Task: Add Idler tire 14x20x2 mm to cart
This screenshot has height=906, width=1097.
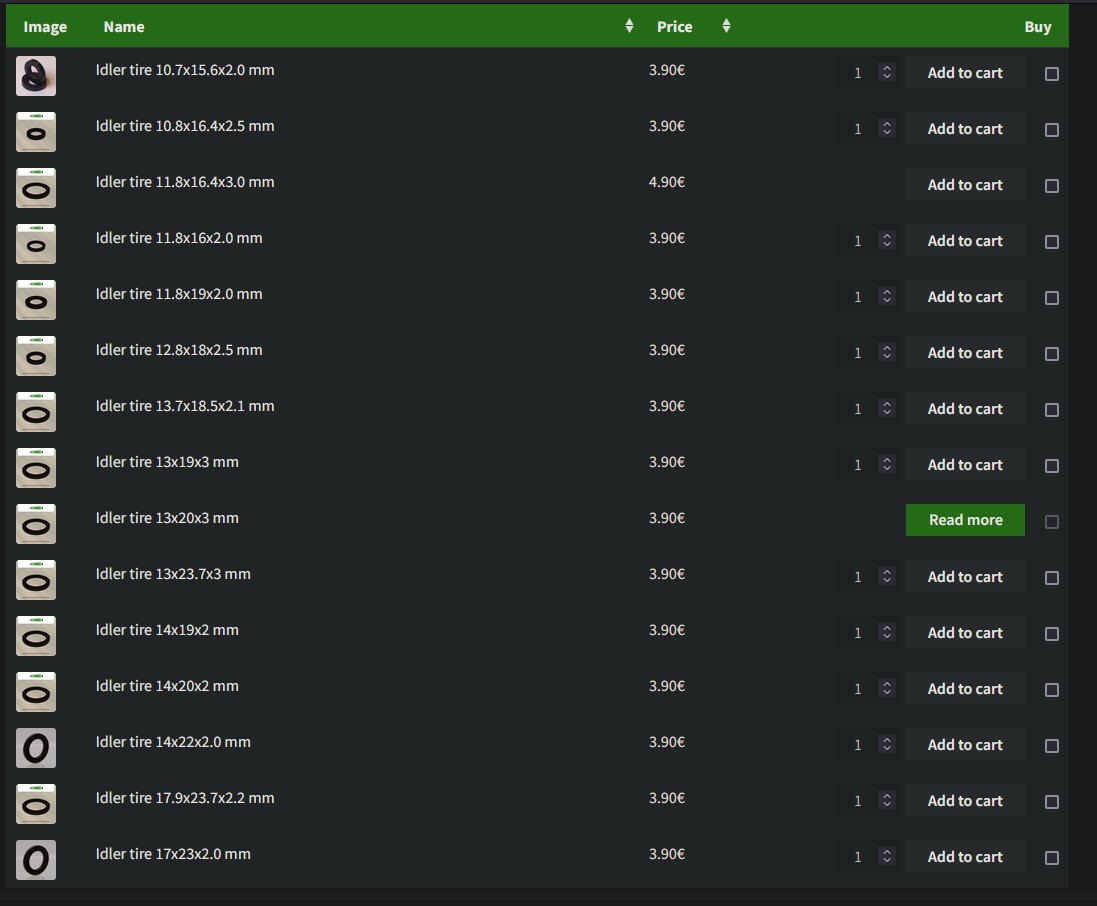Action: pyautogui.click(x=965, y=688)
